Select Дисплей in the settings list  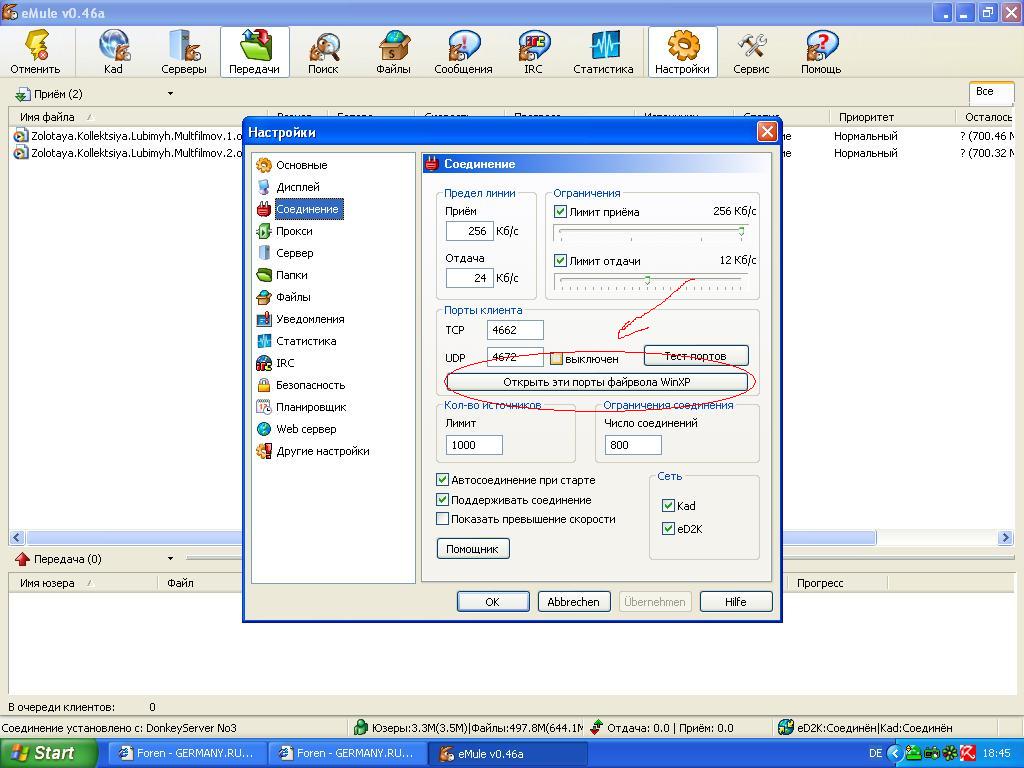[297, 187]
